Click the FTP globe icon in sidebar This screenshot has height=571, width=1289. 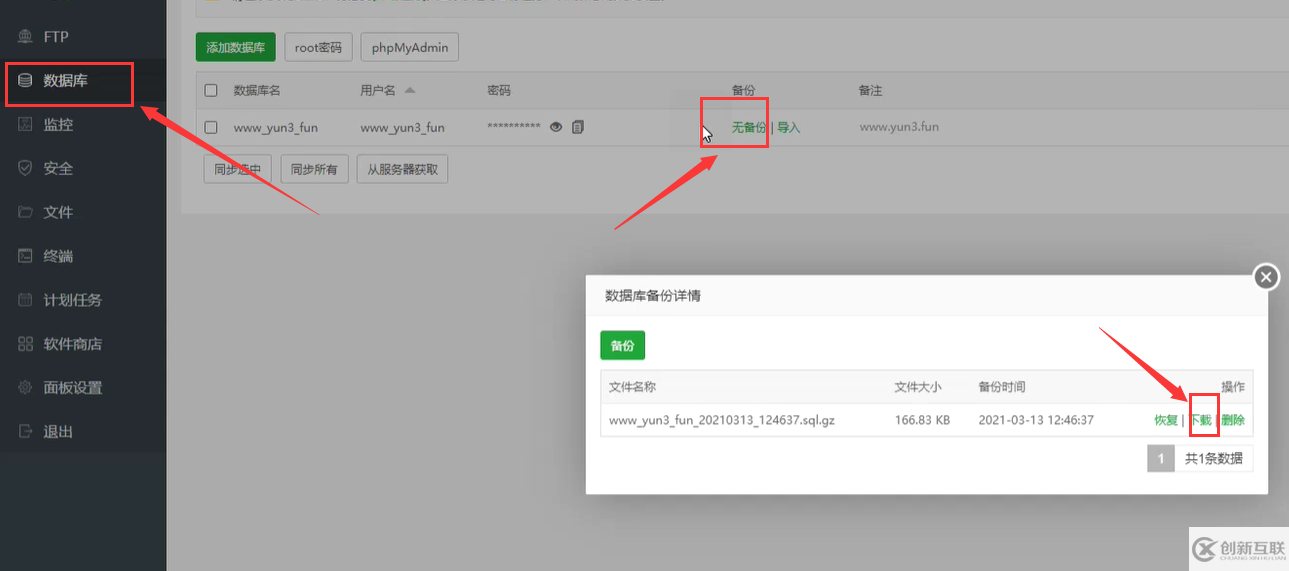click(25, 37)
